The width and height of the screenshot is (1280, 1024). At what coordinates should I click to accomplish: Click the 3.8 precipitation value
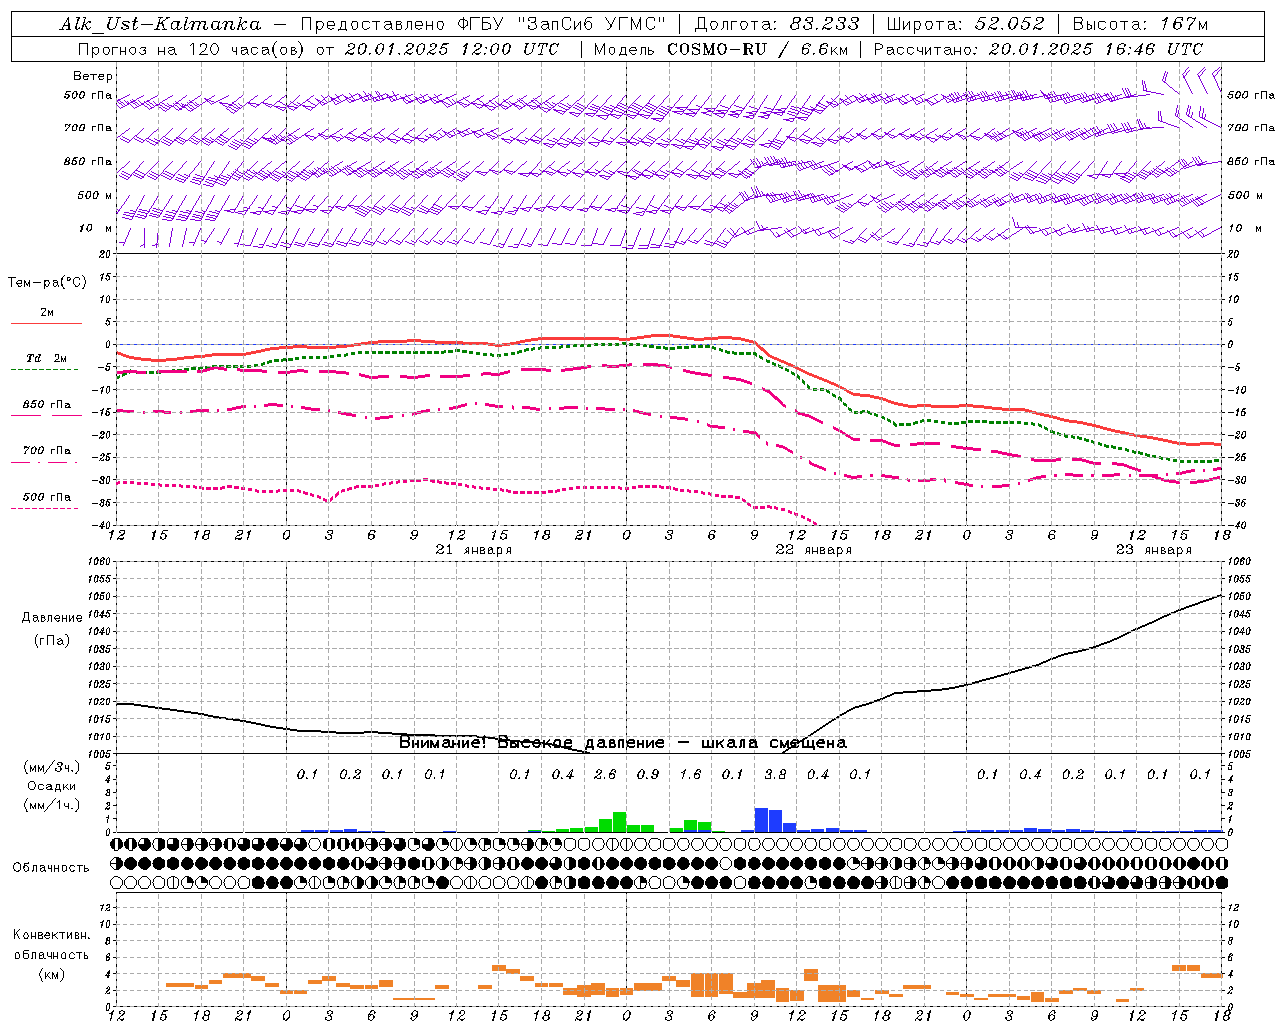click(775, 775)
